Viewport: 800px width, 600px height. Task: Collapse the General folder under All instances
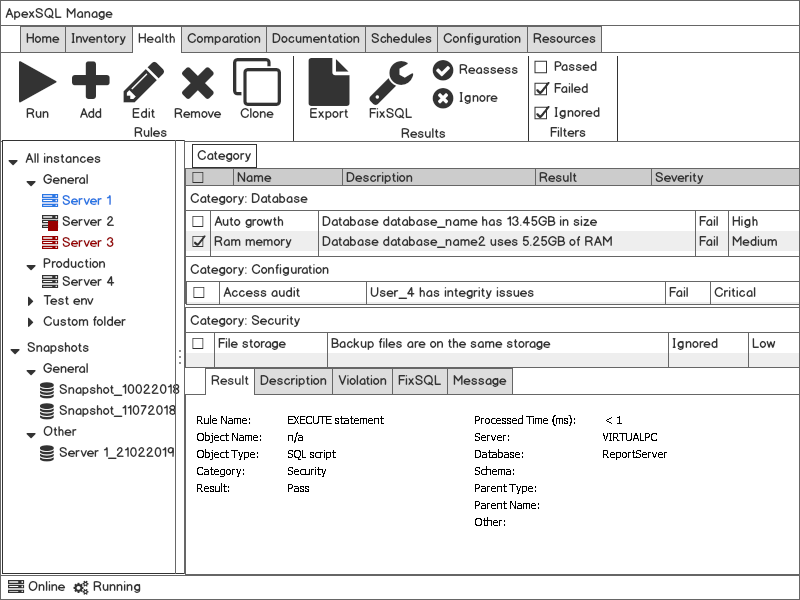pos(31,183)
